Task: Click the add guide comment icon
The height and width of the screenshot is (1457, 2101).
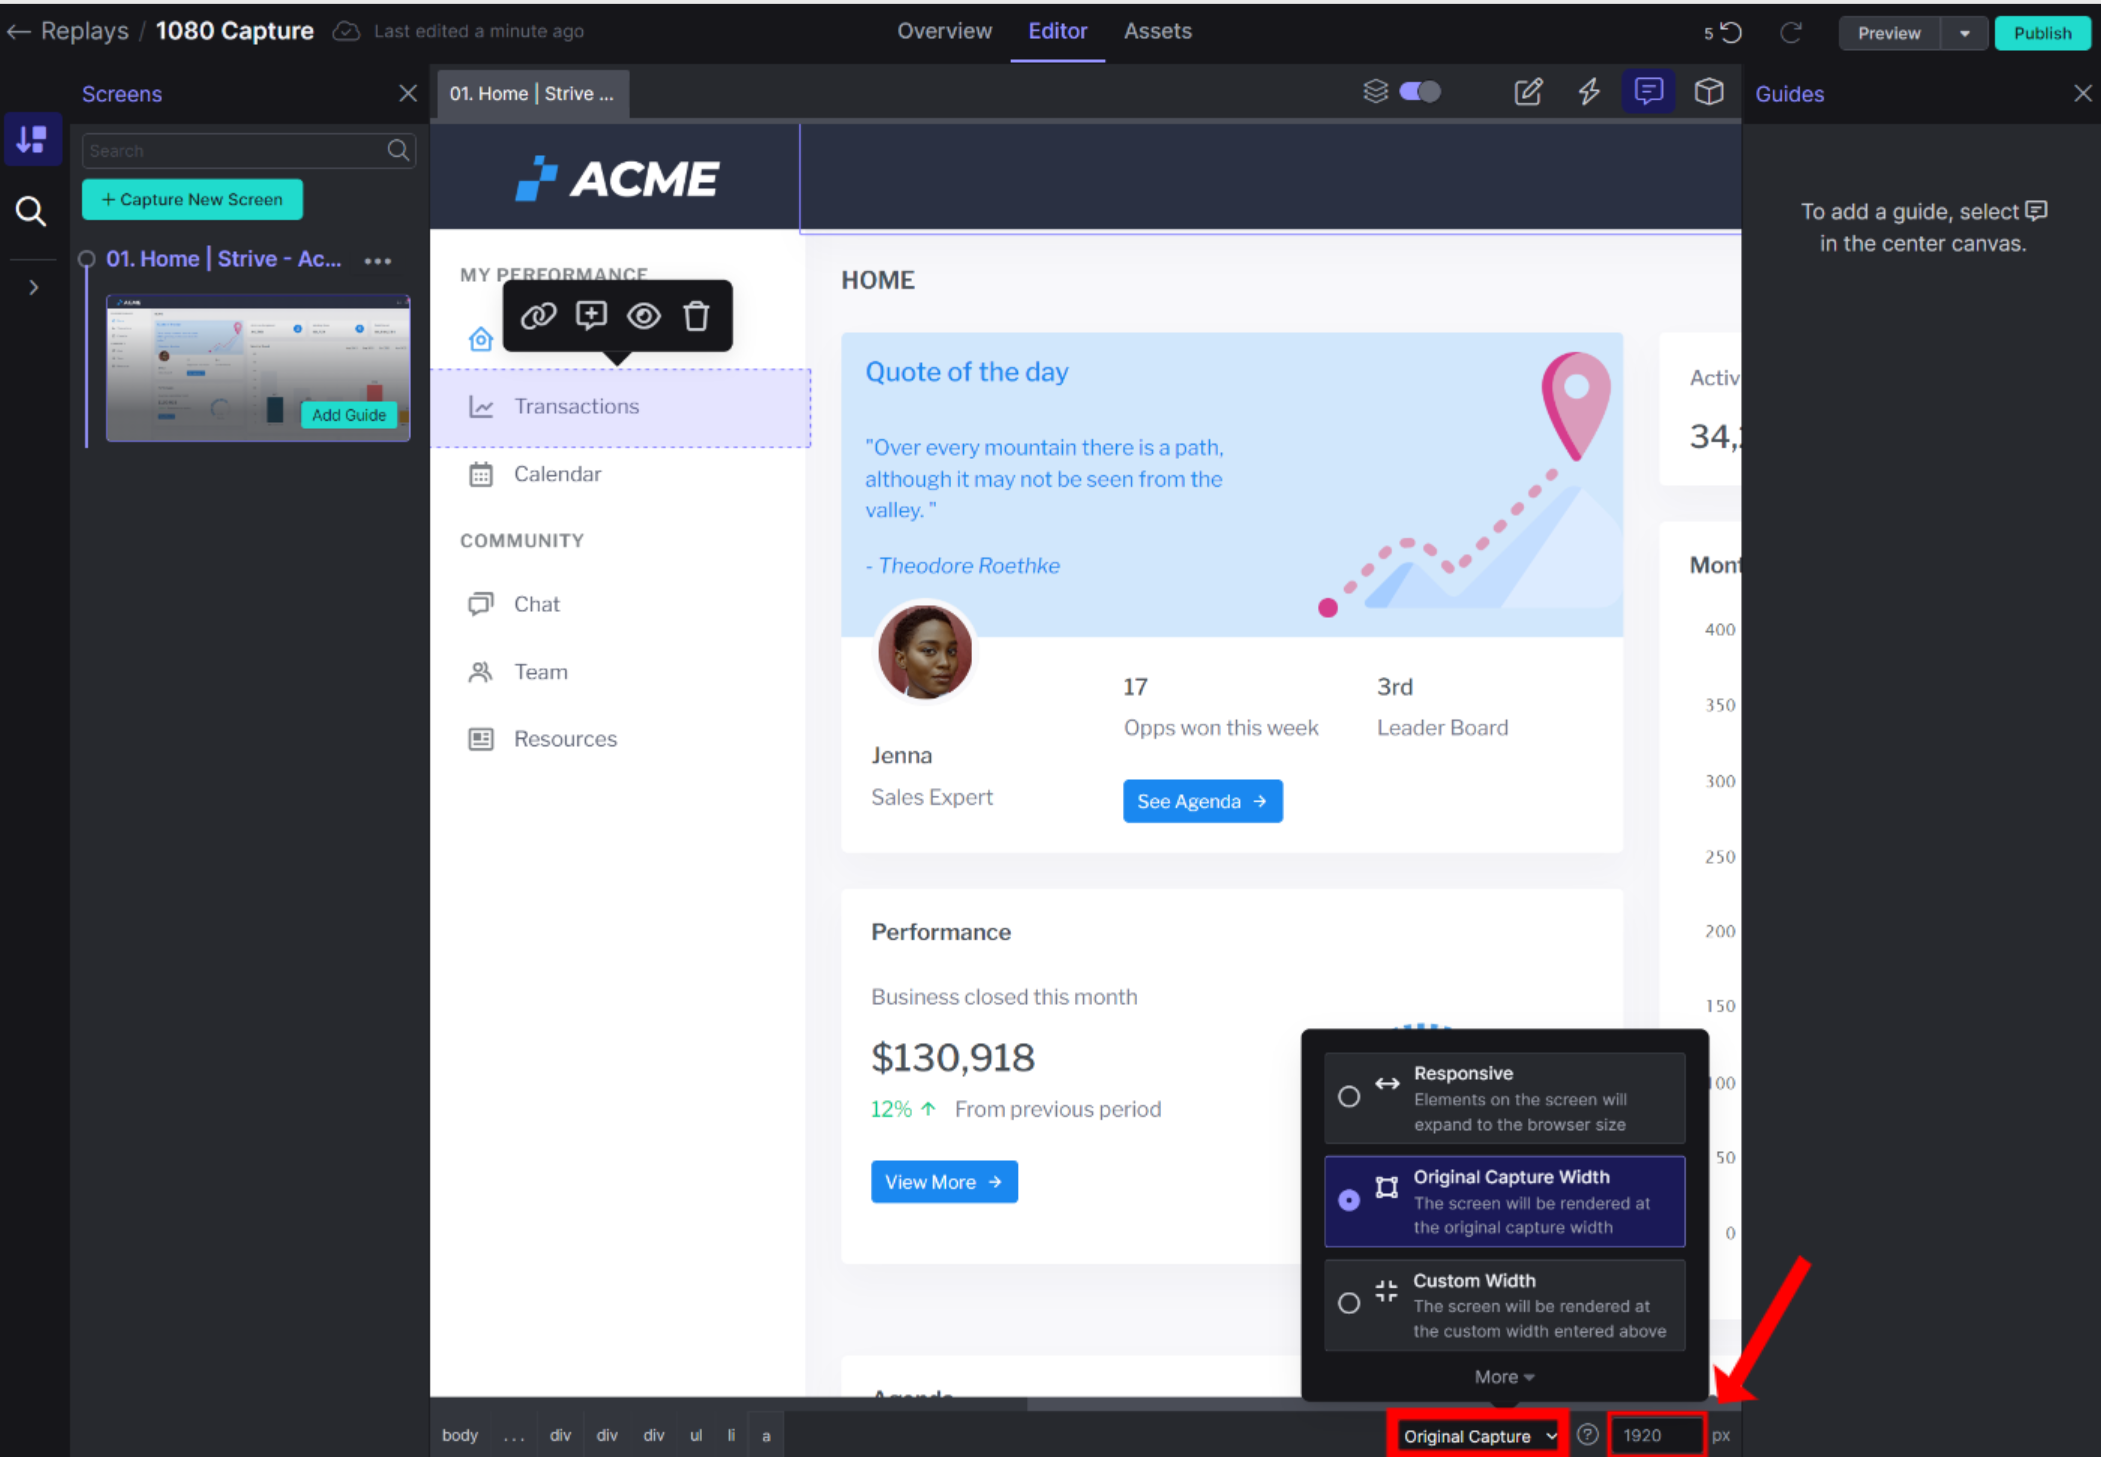Action: pyautogui.click(x=591, y=316)
